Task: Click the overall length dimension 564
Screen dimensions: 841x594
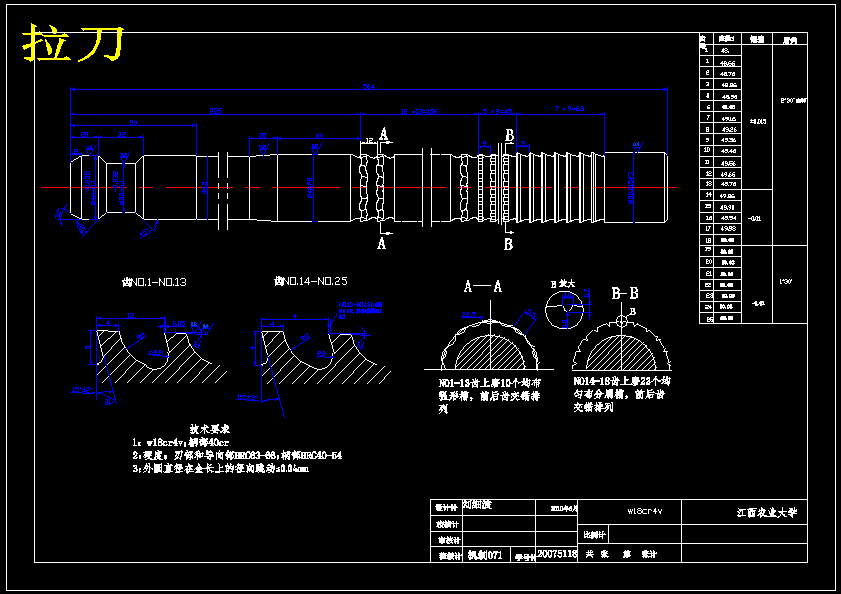Action: click(368, 86)
